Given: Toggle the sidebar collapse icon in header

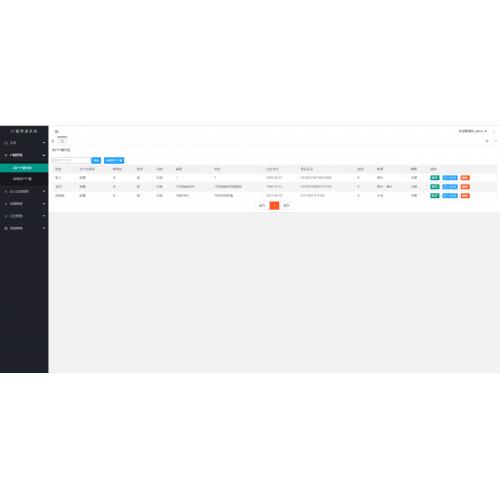Looking at the screenshot, I should (x=56, y=131).
